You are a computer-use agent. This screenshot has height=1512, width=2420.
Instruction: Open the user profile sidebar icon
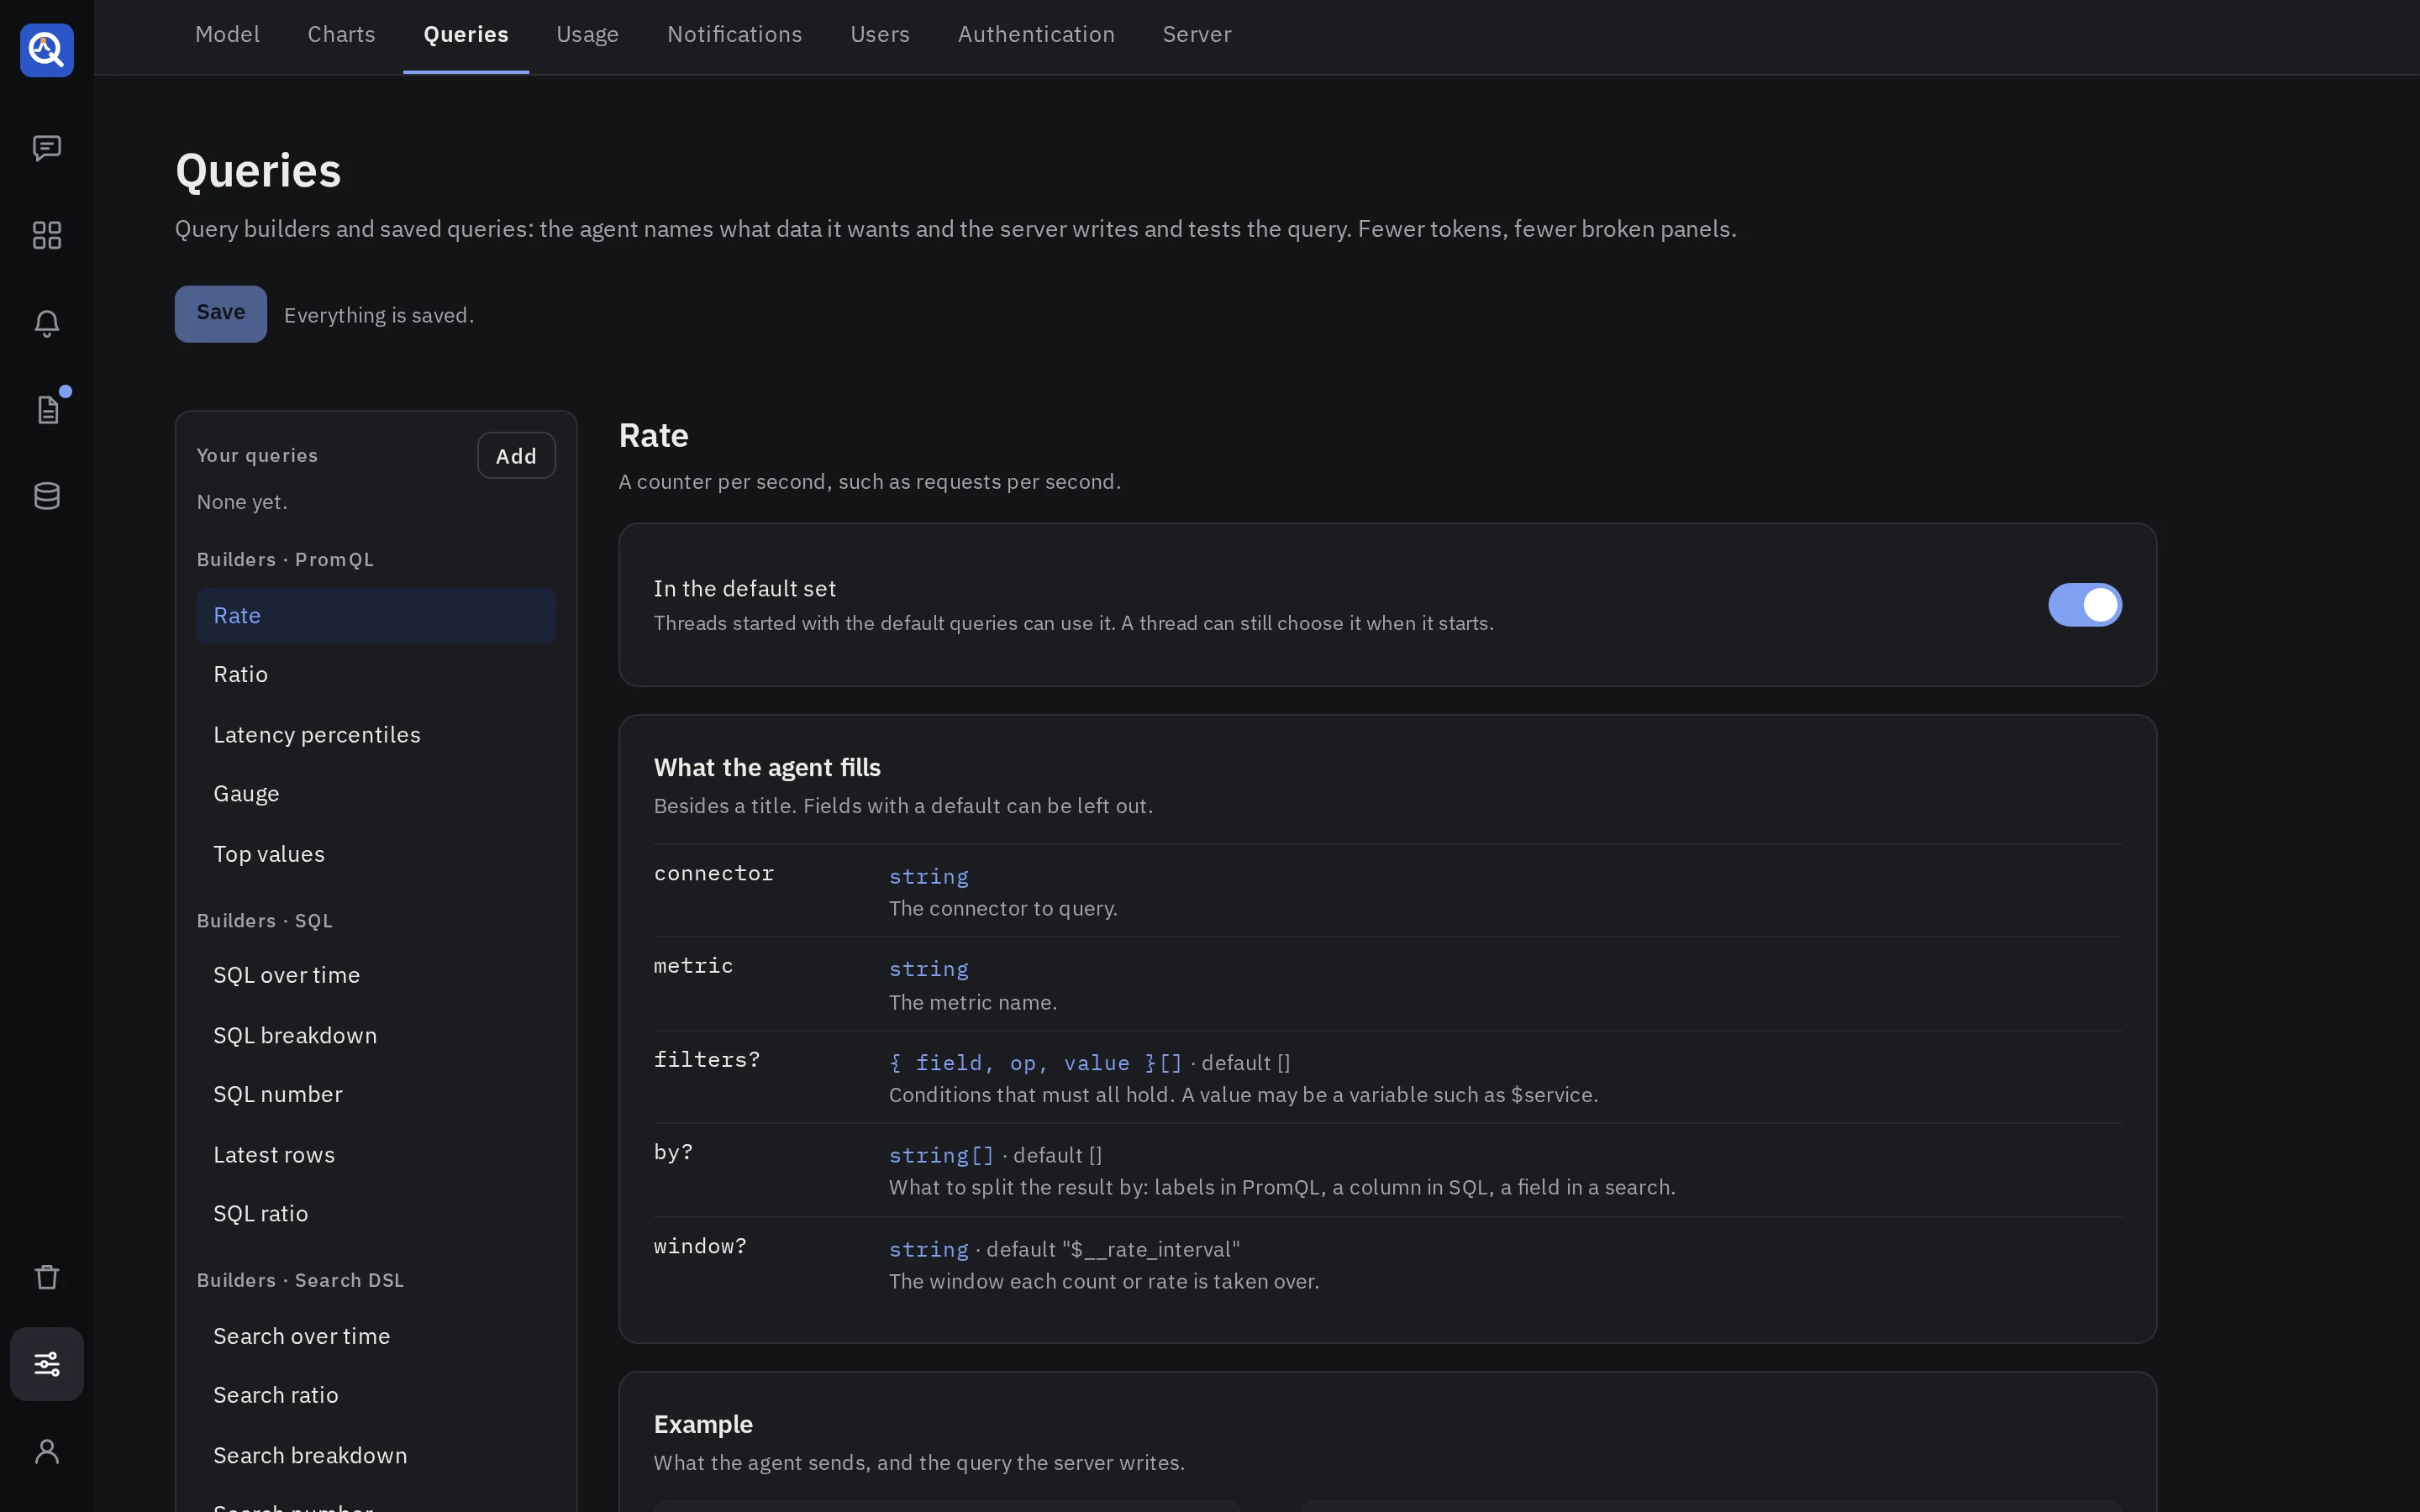[x=47, y=1451]
